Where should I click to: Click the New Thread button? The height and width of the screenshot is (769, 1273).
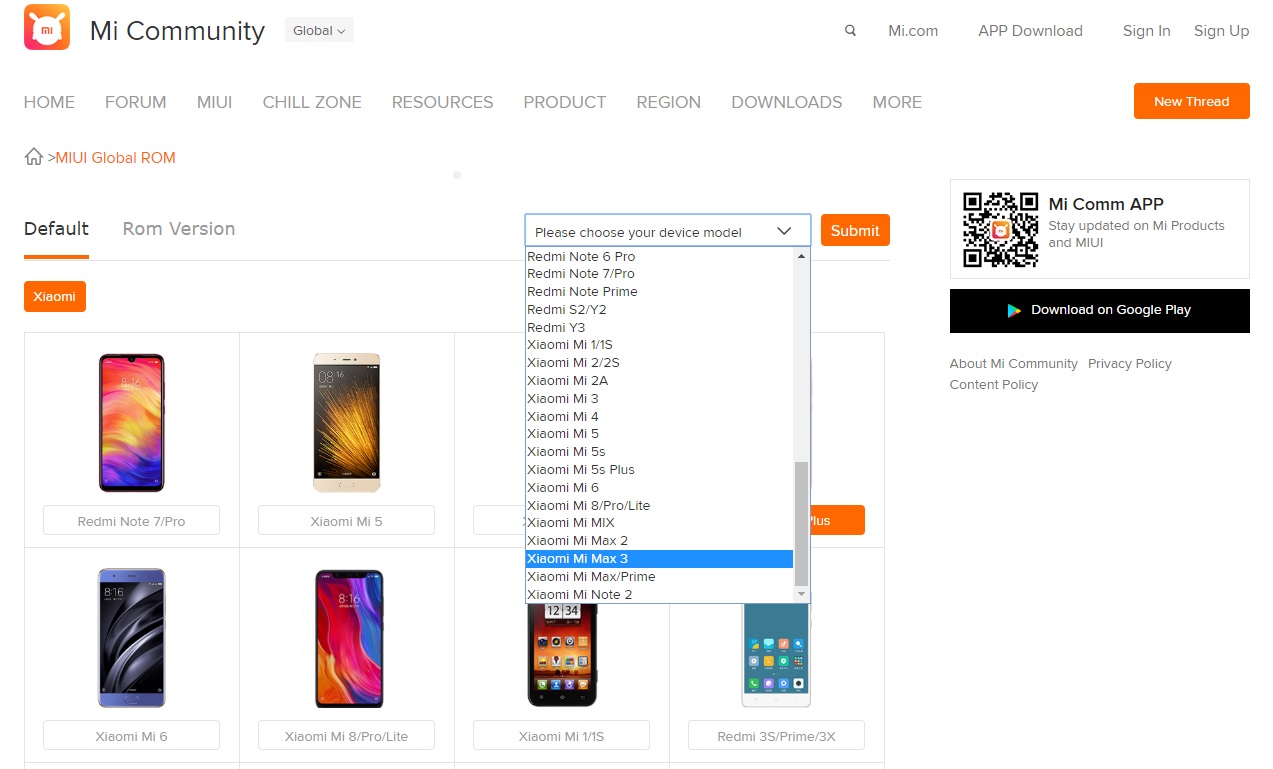(1191, 101)
